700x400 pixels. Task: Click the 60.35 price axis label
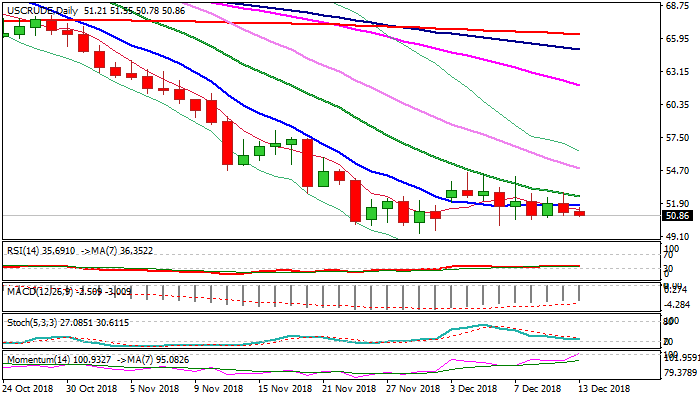pyautogui.click(x=677, y=105)
